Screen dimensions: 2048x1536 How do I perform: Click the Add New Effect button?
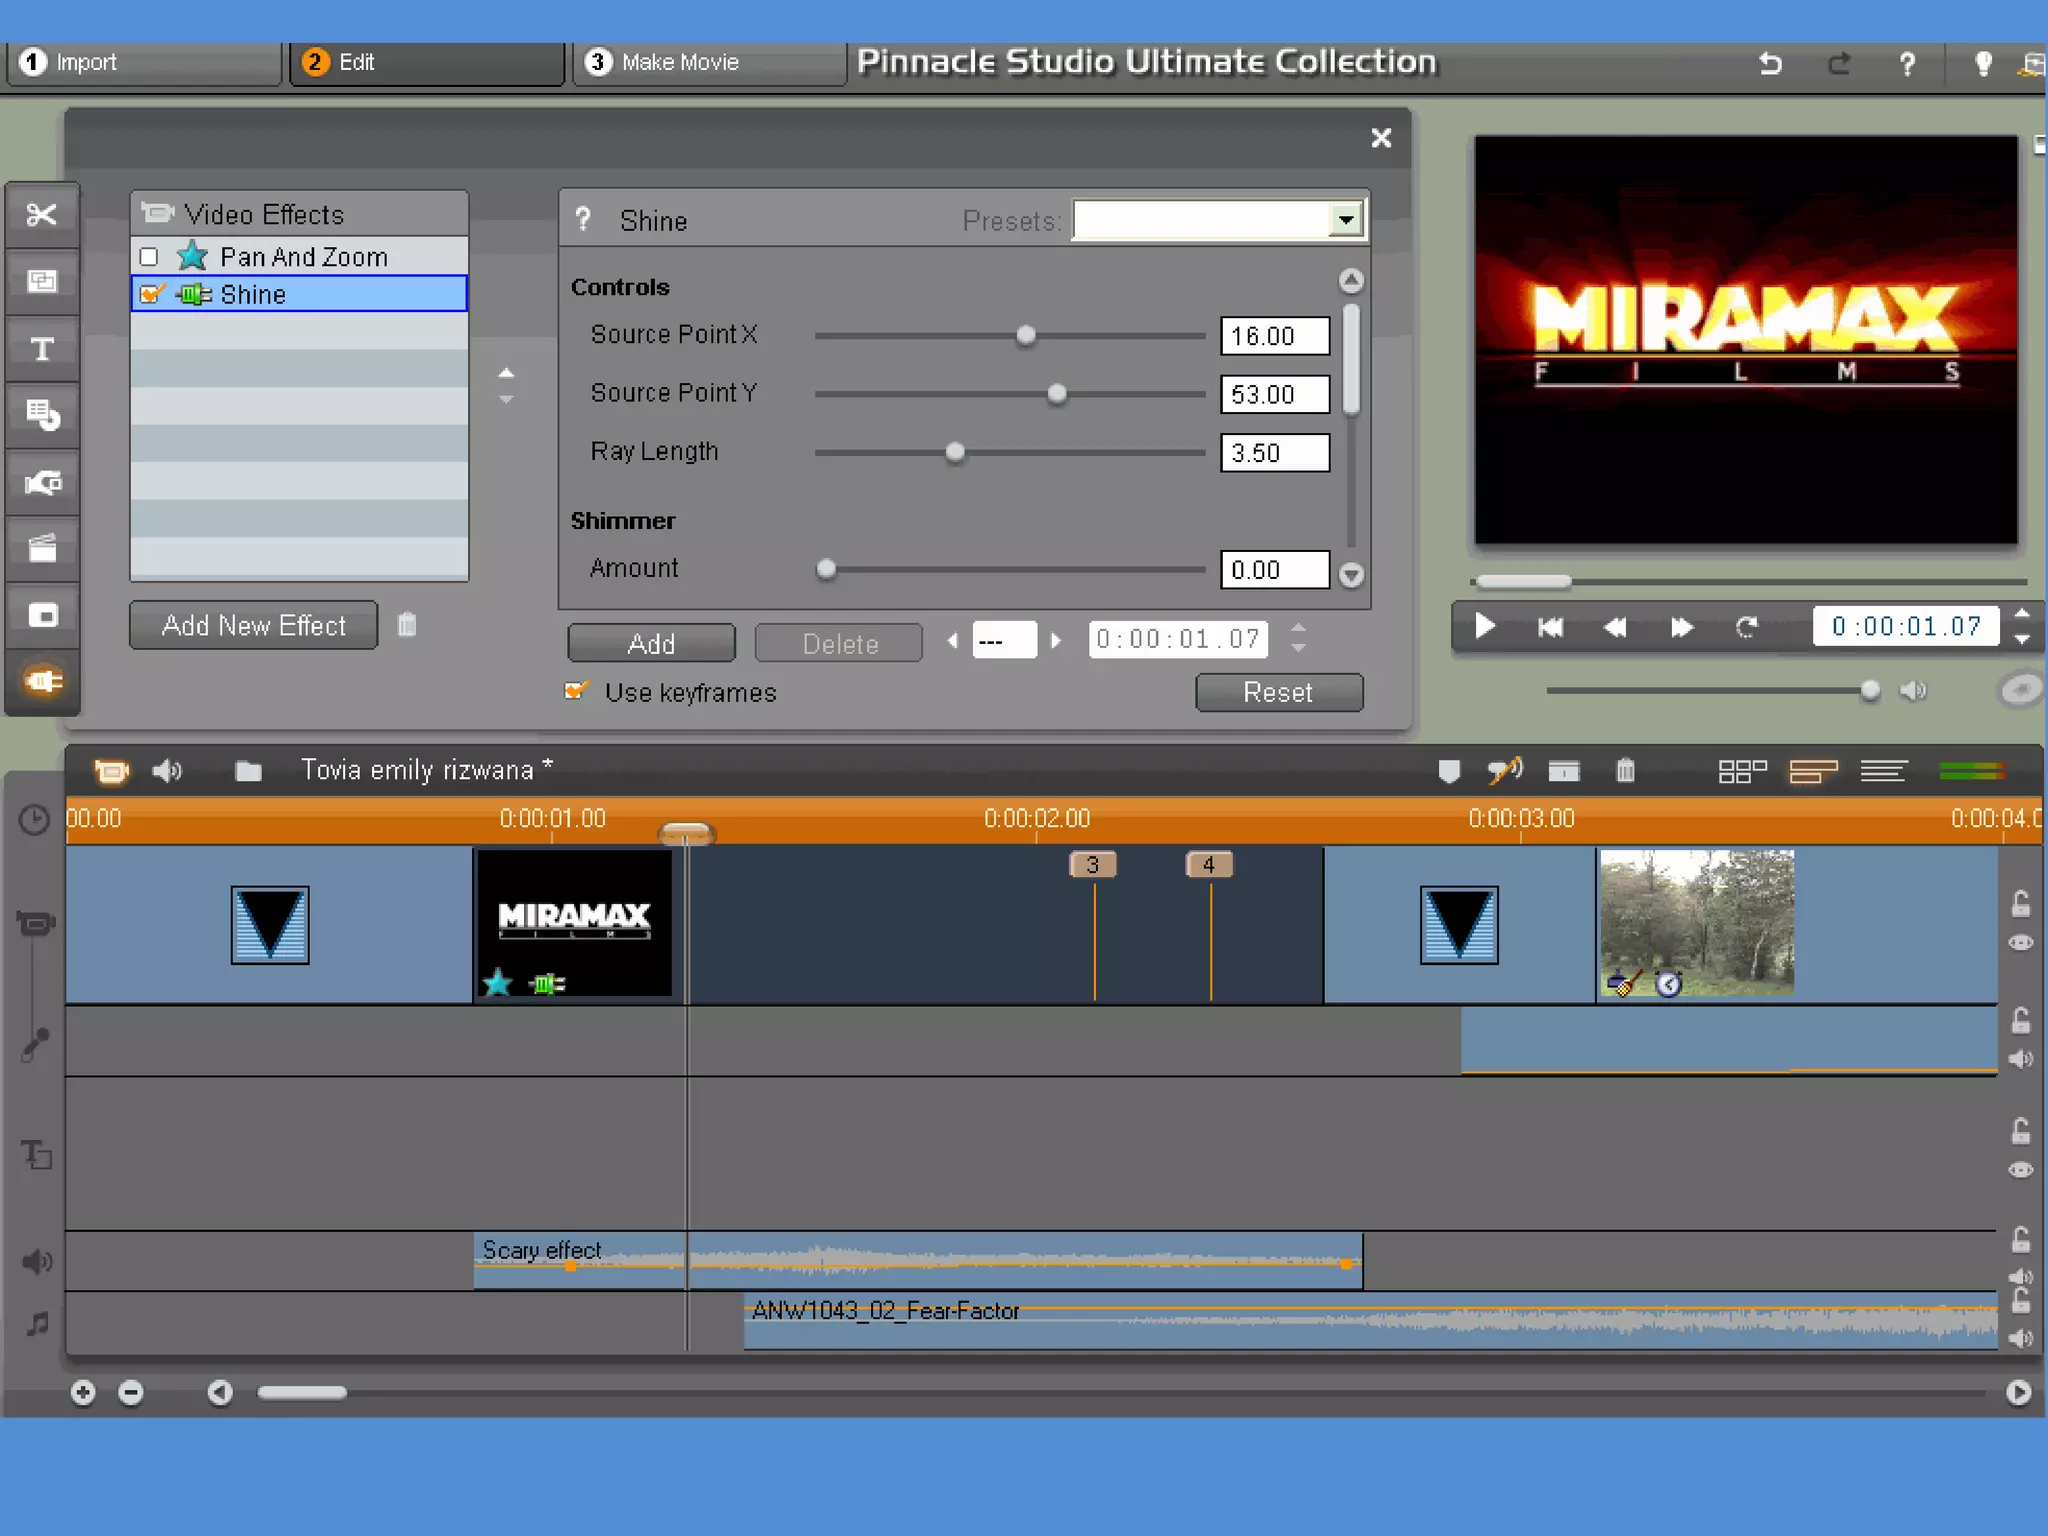tap(253, 625)
